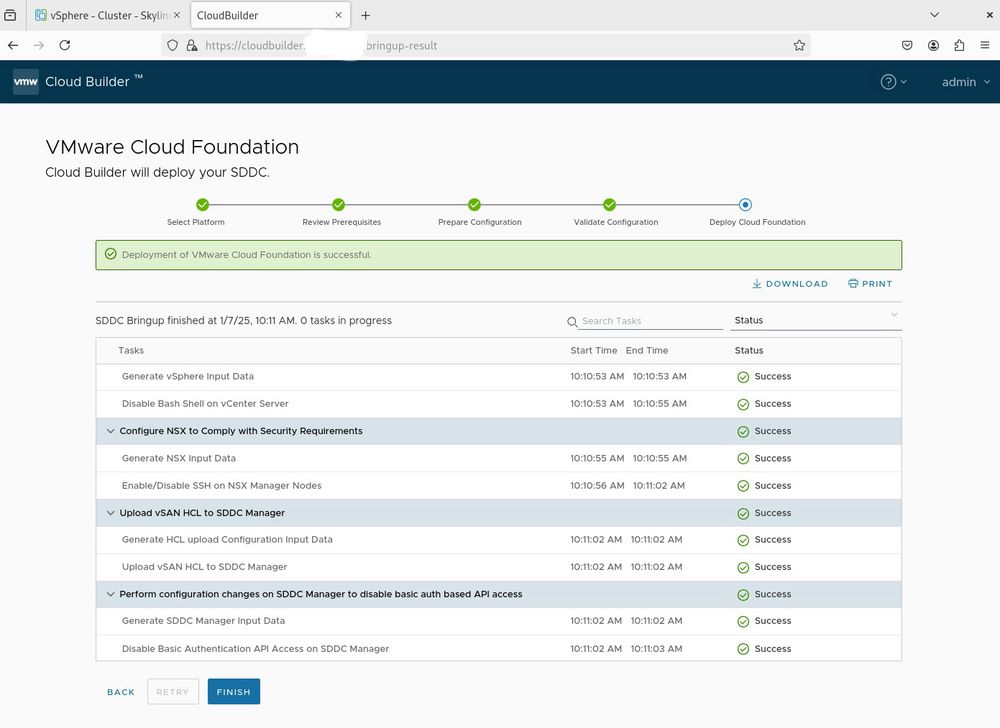Switch to the CloudBuilder tab
The image size is (1000, 728).
(x=270, y=15)
